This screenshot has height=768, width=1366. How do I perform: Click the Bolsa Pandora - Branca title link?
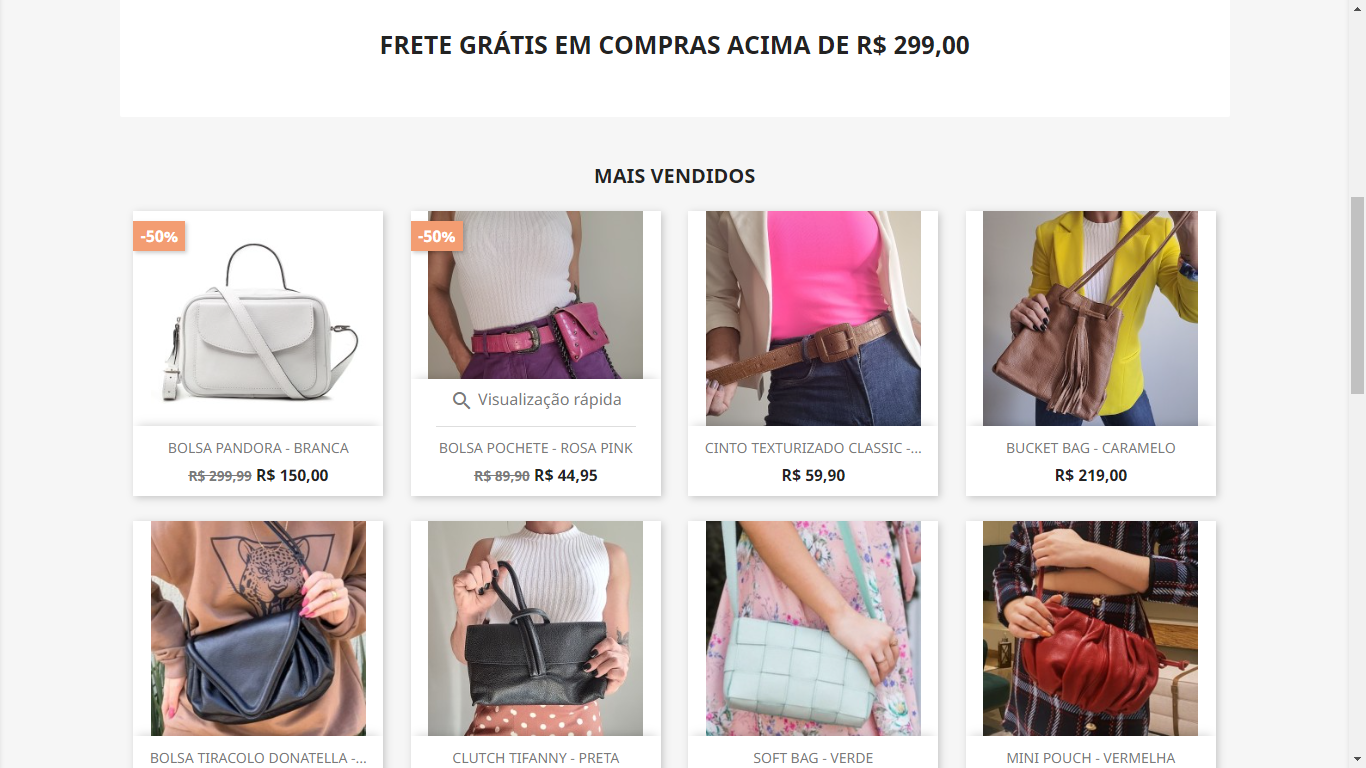[258, 448]
